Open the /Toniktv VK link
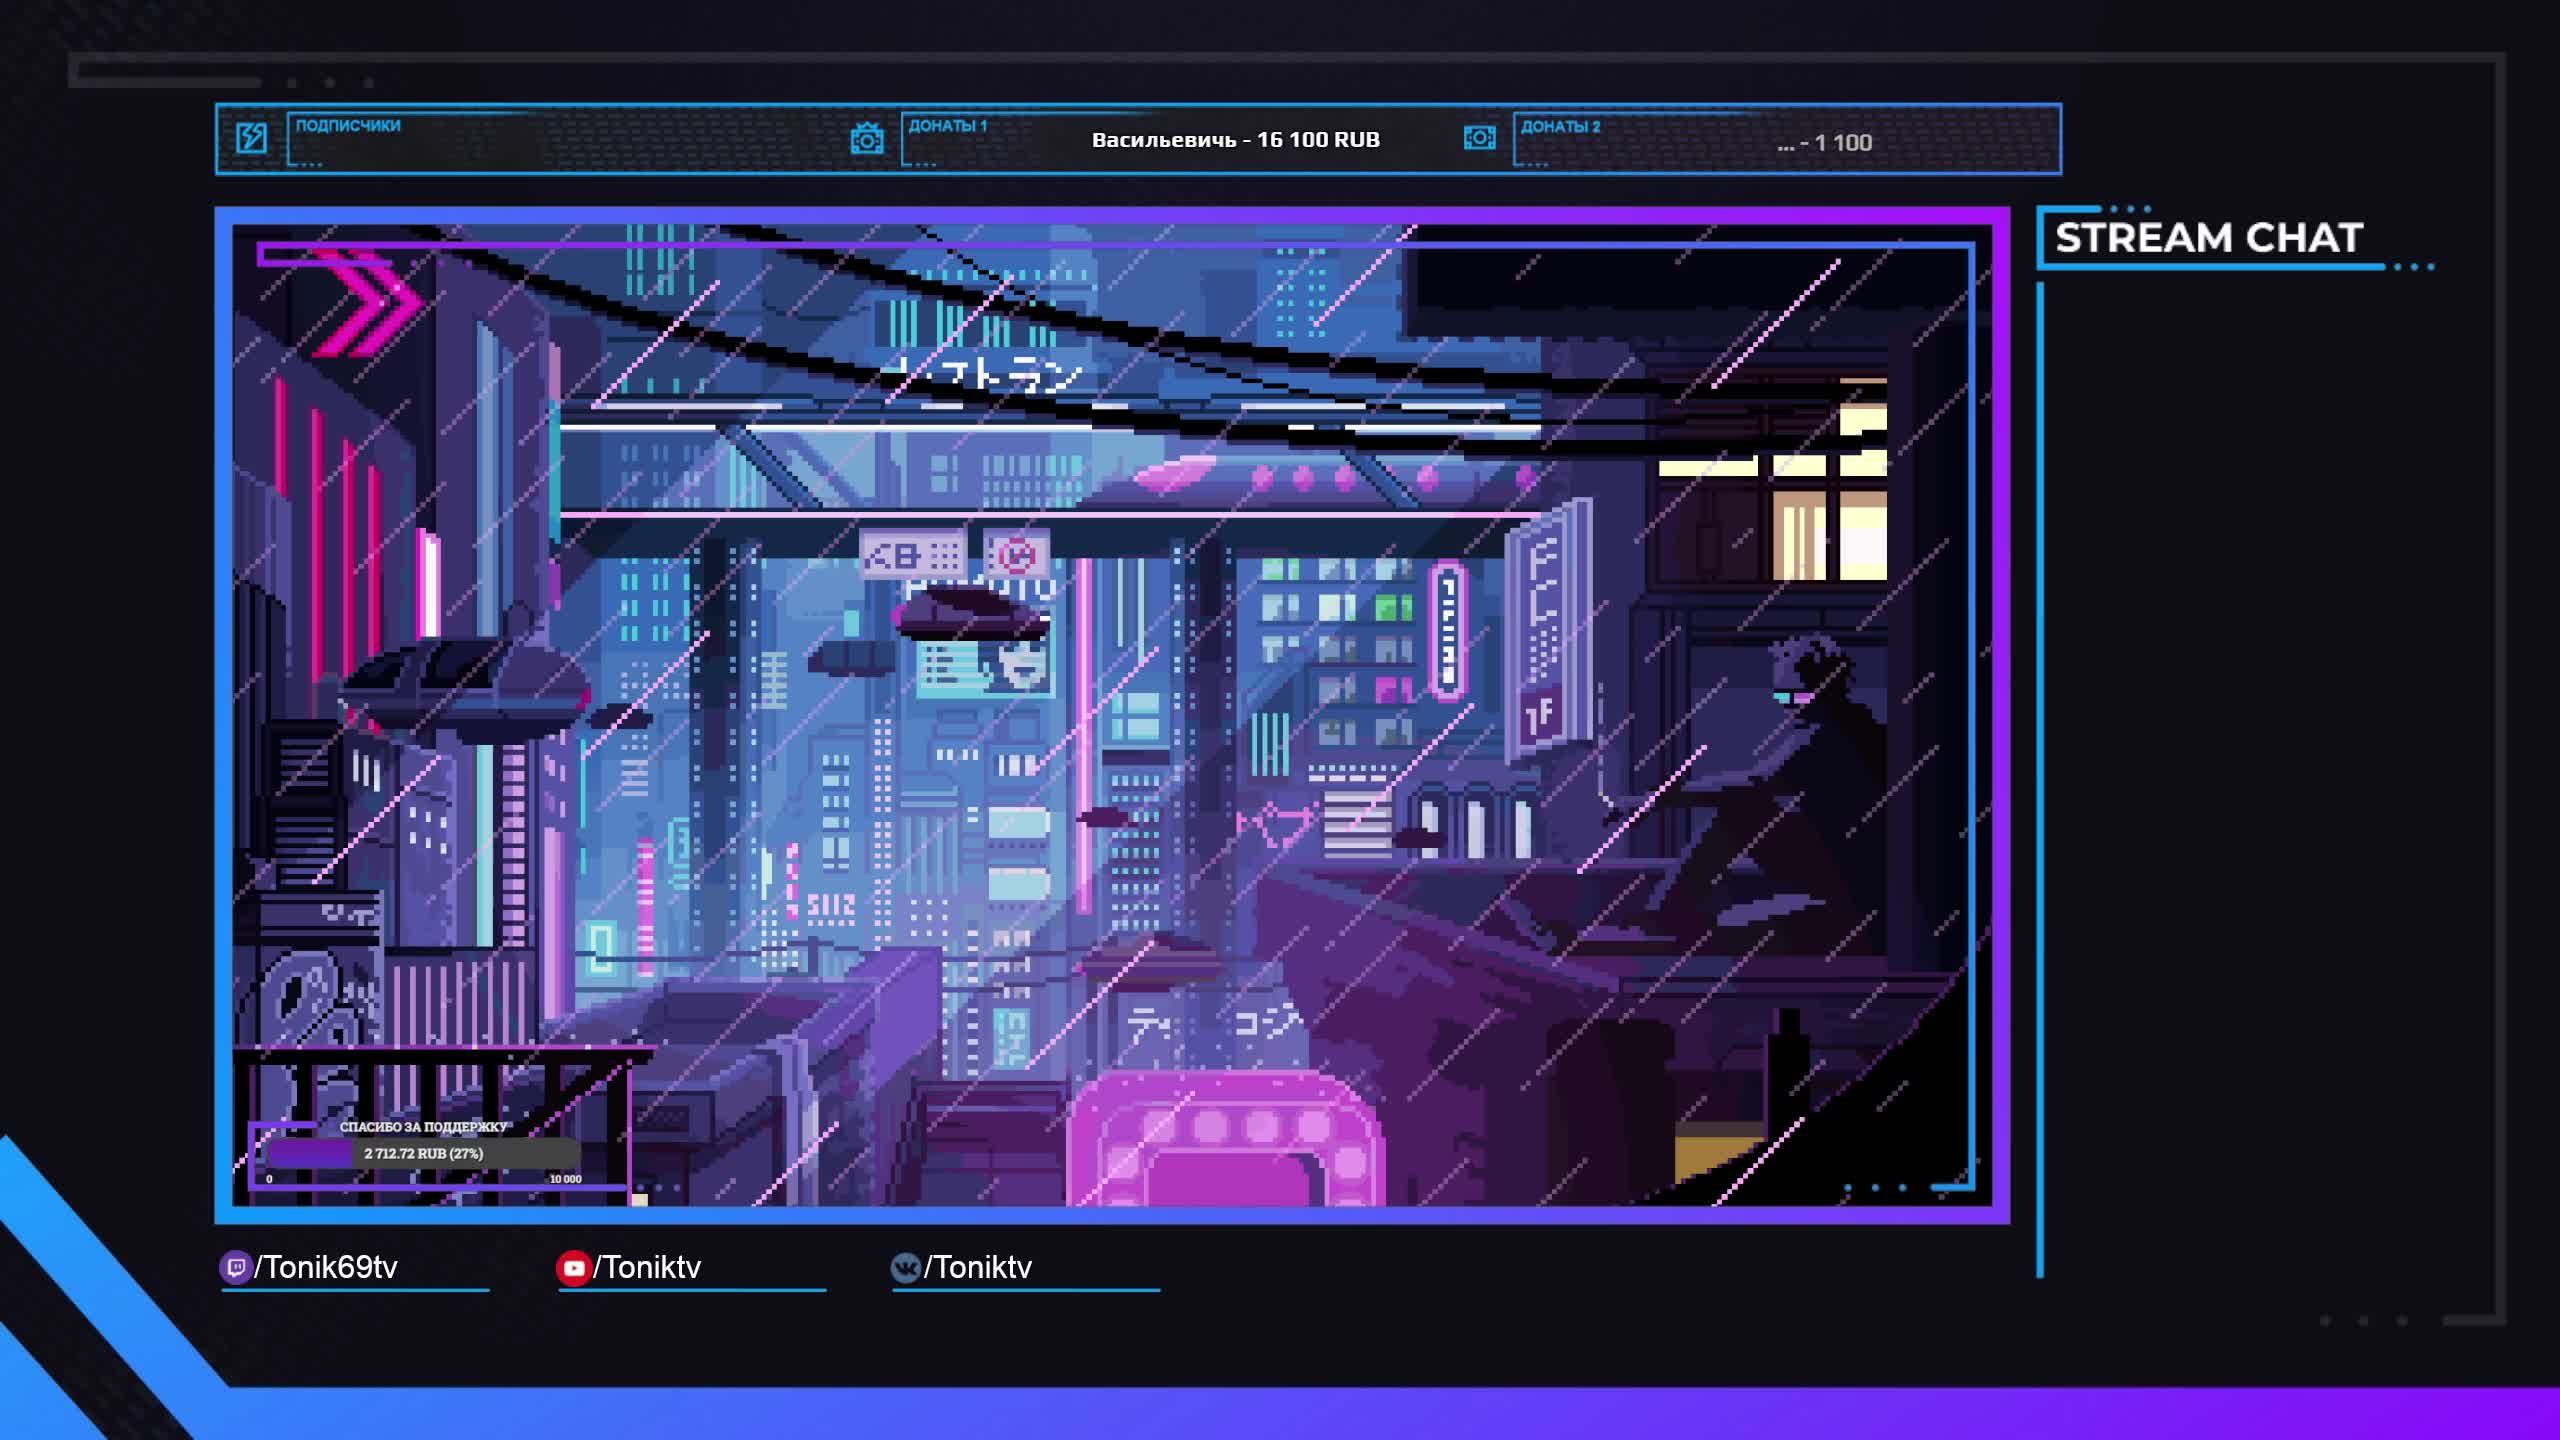2560x1440 pixels. (978, 1267)
